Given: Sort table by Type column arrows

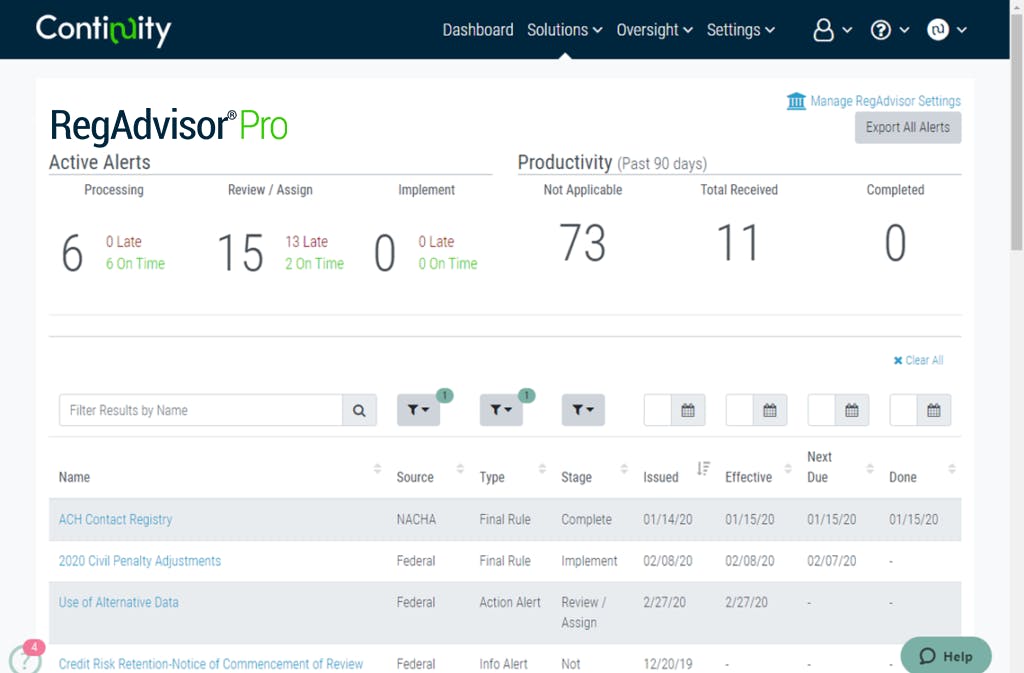Looking at the screenshot, I should coord(542,469).
